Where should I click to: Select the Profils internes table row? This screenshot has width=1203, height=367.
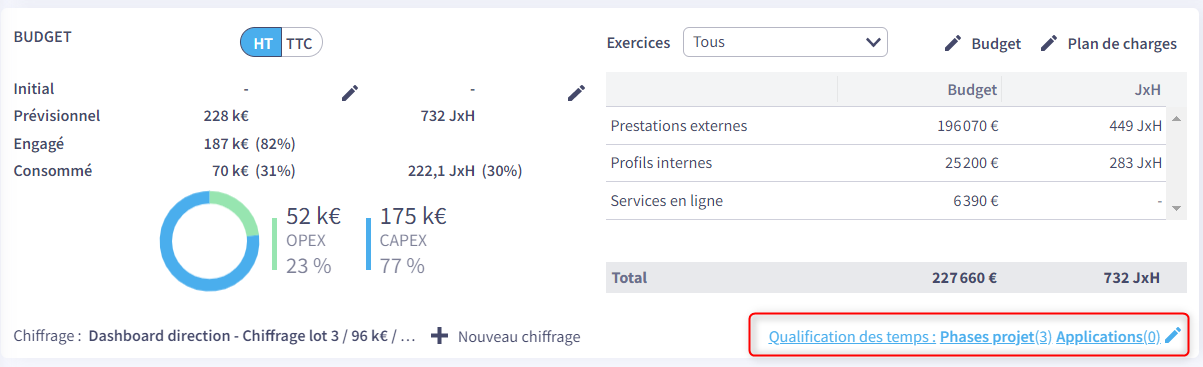click(x=886, y=163)
